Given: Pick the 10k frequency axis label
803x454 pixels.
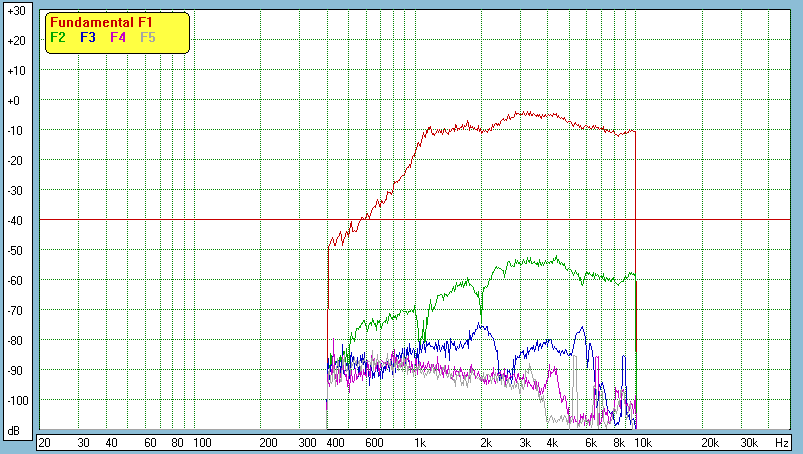Looking at the screenshot, I should 643,442.
